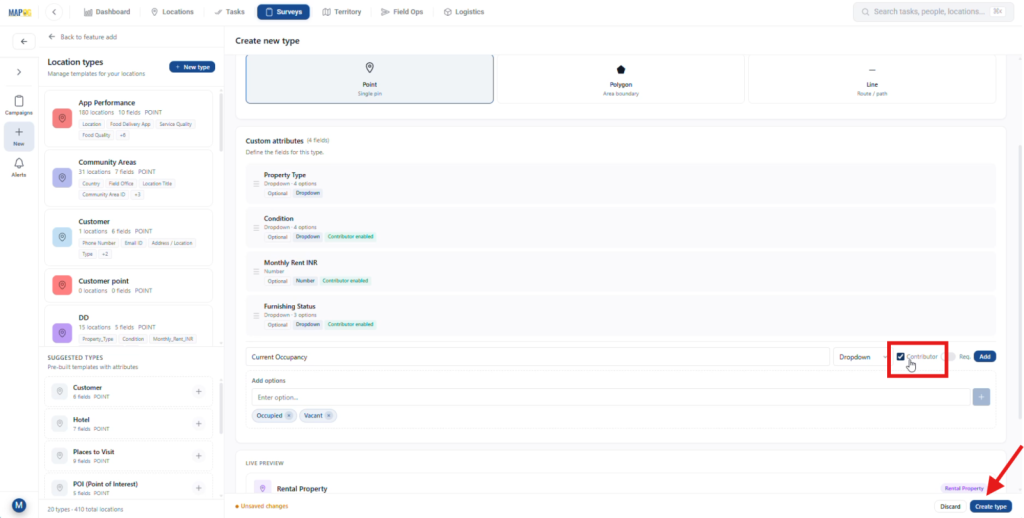This screenshot has height=518, width=1024.
Task: Click drag handle of Furnishing Status field
Action: click(x=256, y=316)
